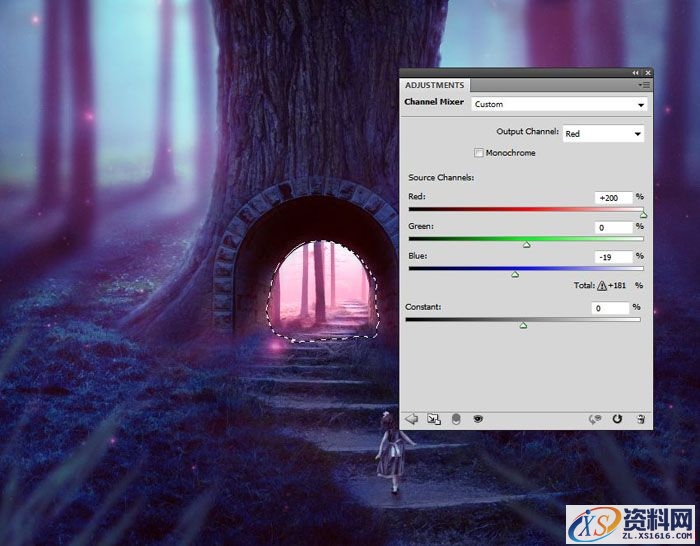
Task: Reset adjustment to defaults icon
Action: pyautogui.click(x=618, y=419)
